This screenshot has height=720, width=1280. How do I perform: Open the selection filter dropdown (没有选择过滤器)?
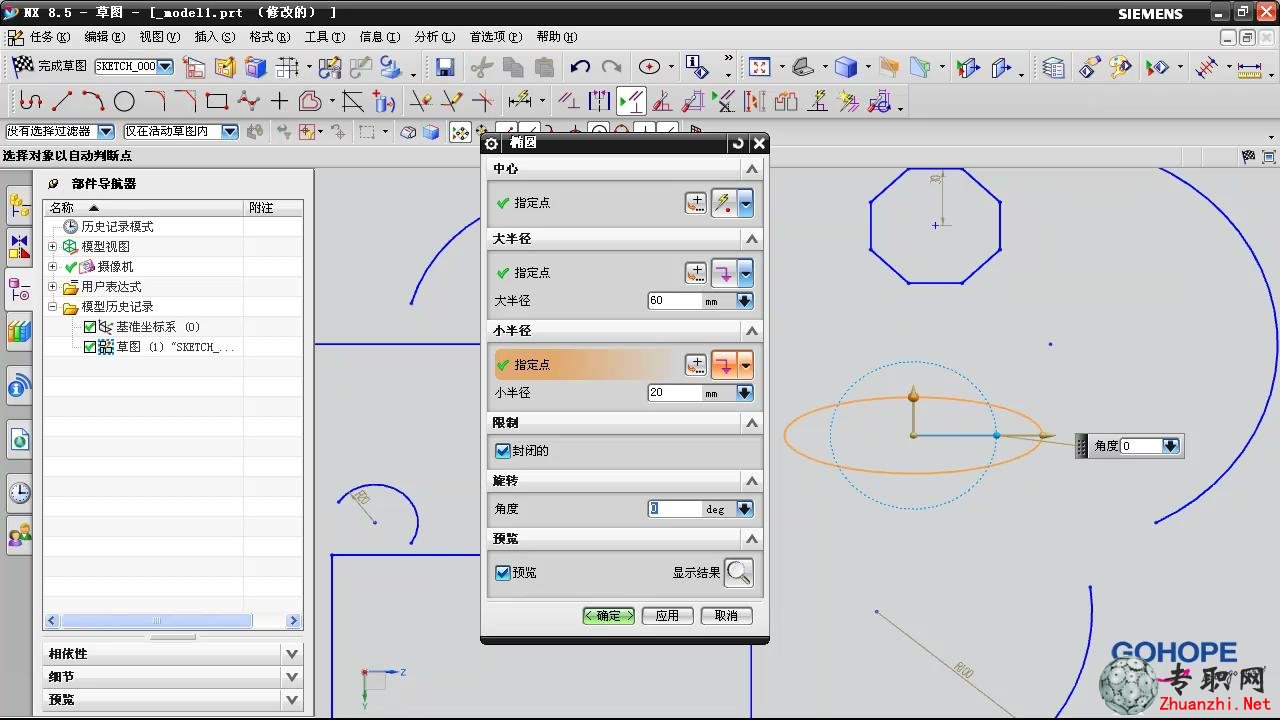(x=106, y=131)
